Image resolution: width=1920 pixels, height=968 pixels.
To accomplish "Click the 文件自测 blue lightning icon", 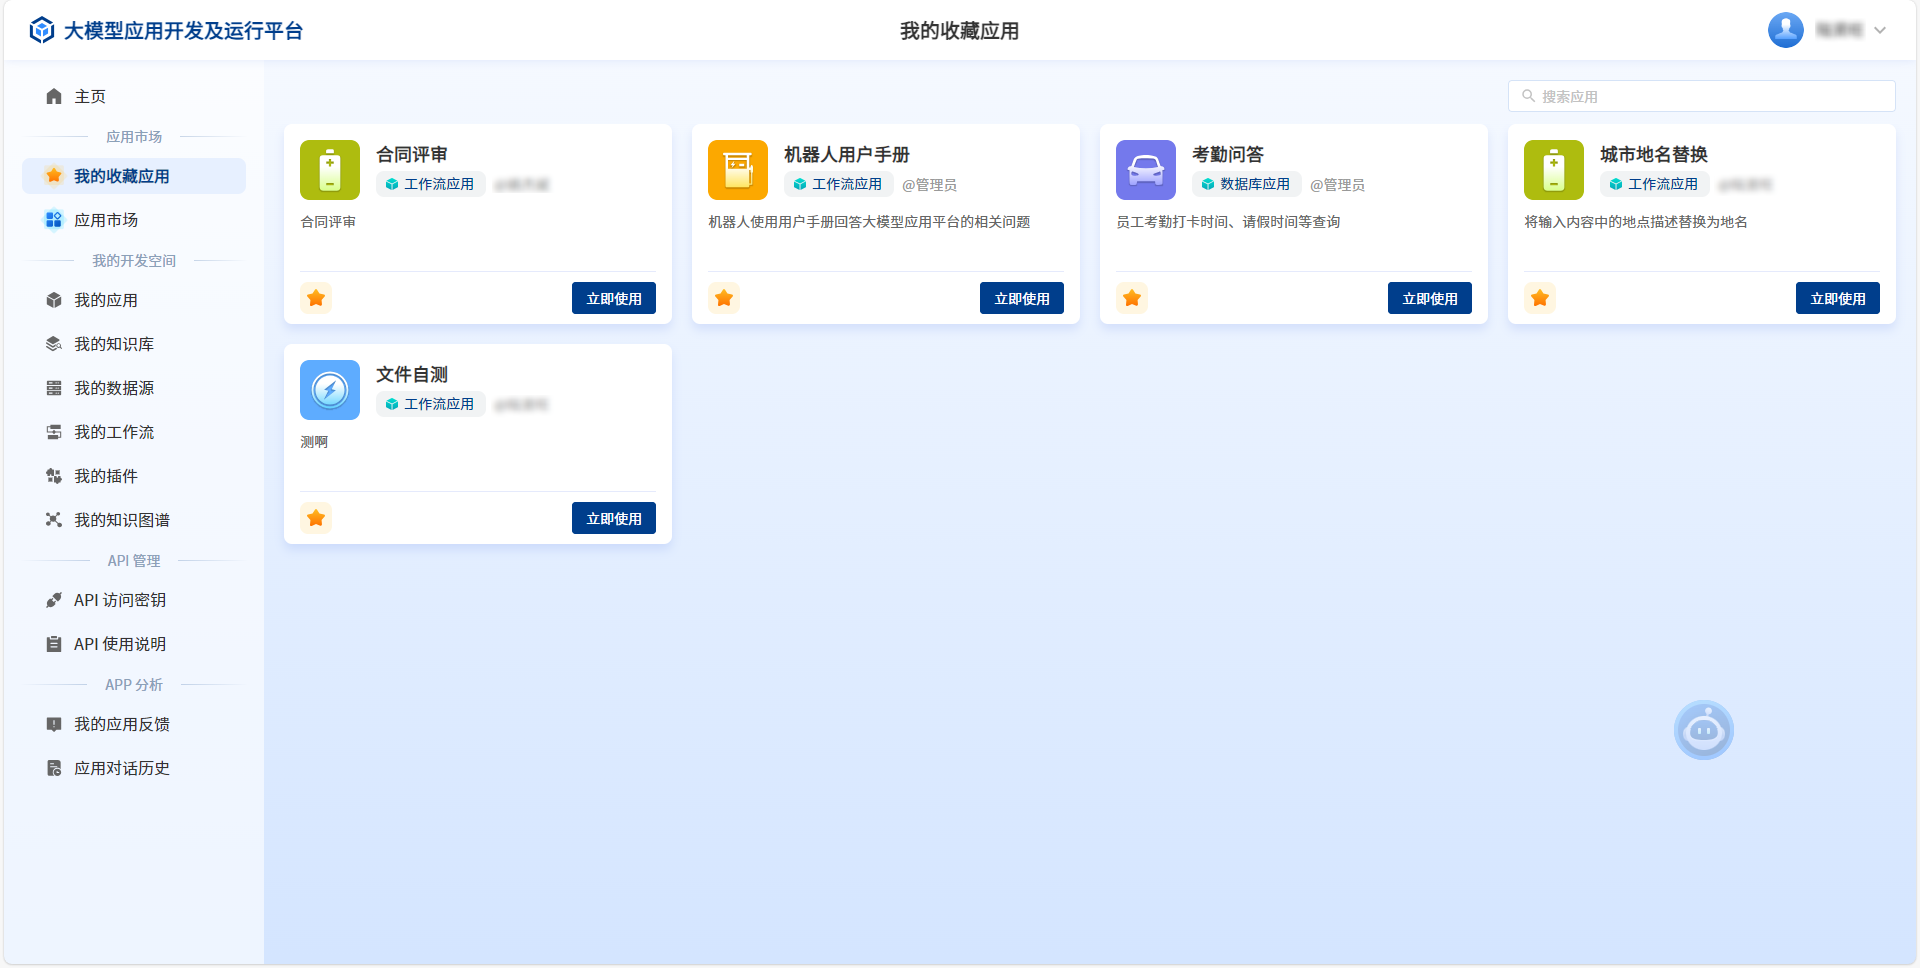I will [x=330, y=390].
